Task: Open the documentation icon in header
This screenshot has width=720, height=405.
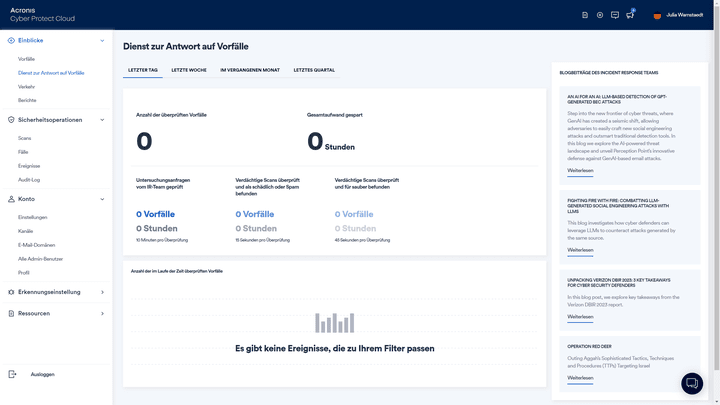Action: click(585, 15)
